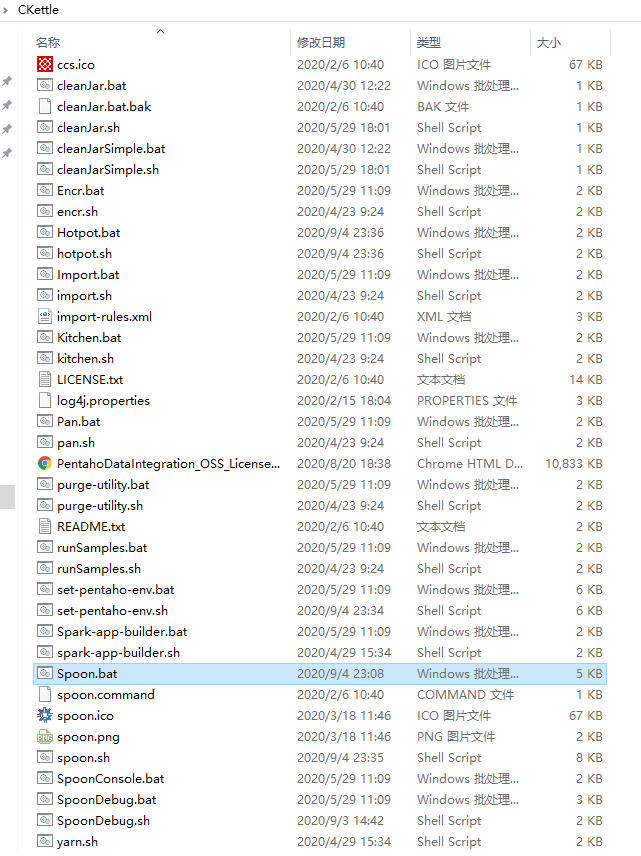Click the LICENSE.txt text document icon
Screen dimensions: 641x856
coord(44,380)
